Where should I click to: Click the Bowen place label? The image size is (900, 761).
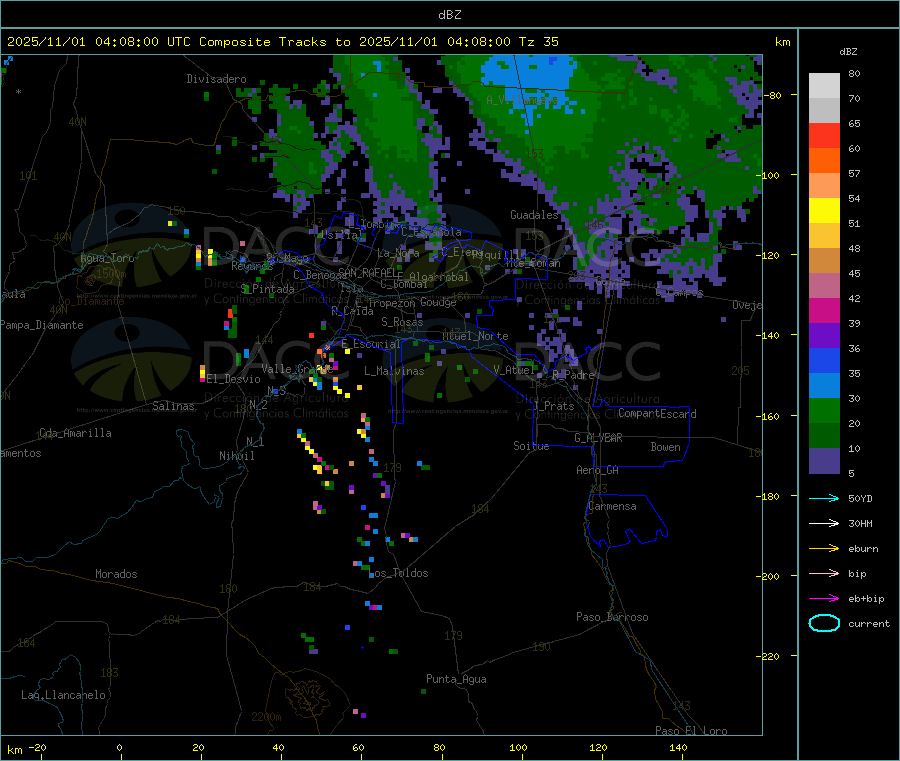[665, 447]
